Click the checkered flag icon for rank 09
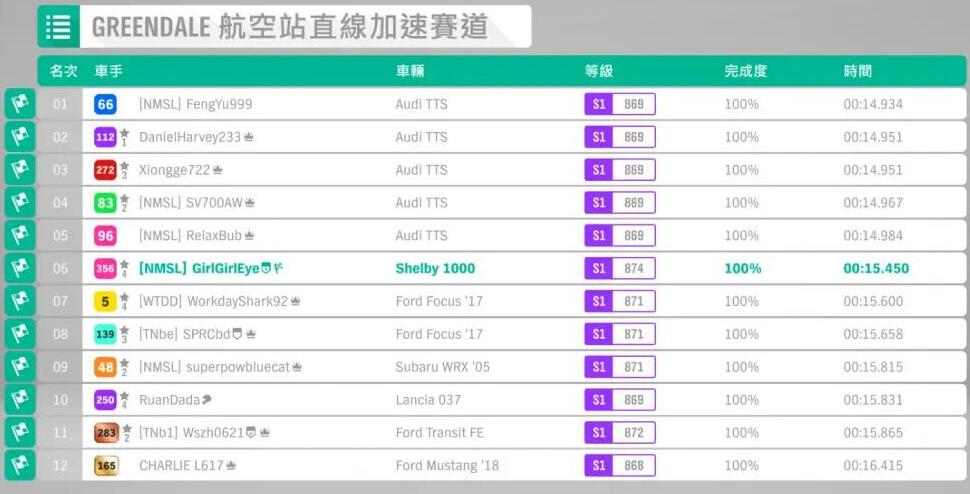This screenshot has height=494, width=970. tap(20, 367)
